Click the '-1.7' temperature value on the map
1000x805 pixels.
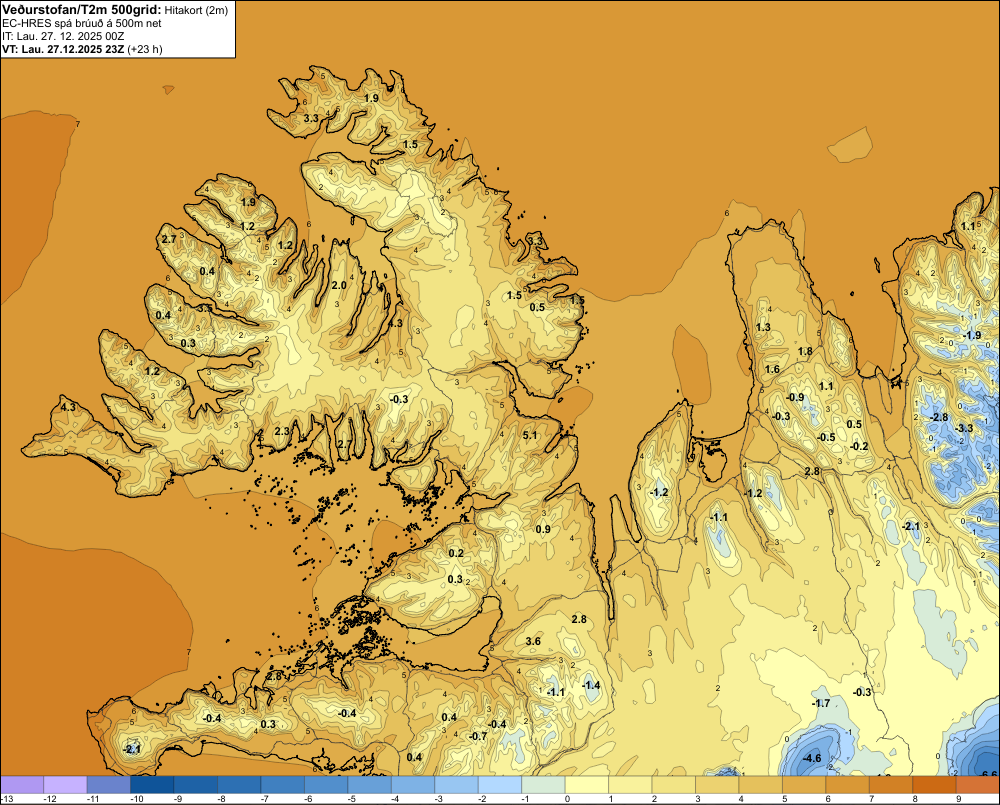click(x=821, y=703)
